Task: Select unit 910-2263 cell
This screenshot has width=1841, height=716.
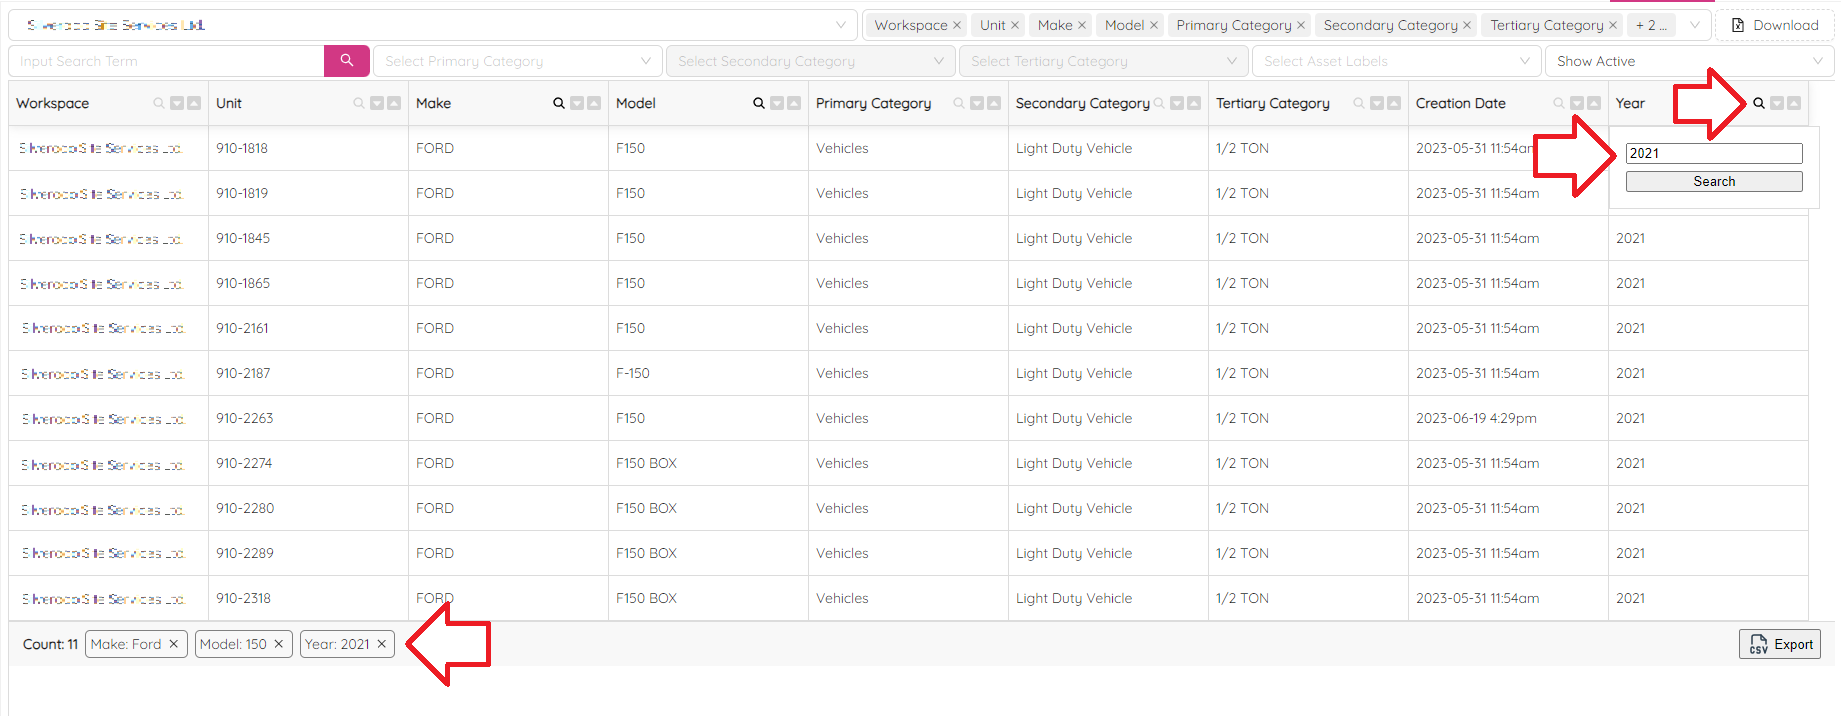Action: (308, 418)
